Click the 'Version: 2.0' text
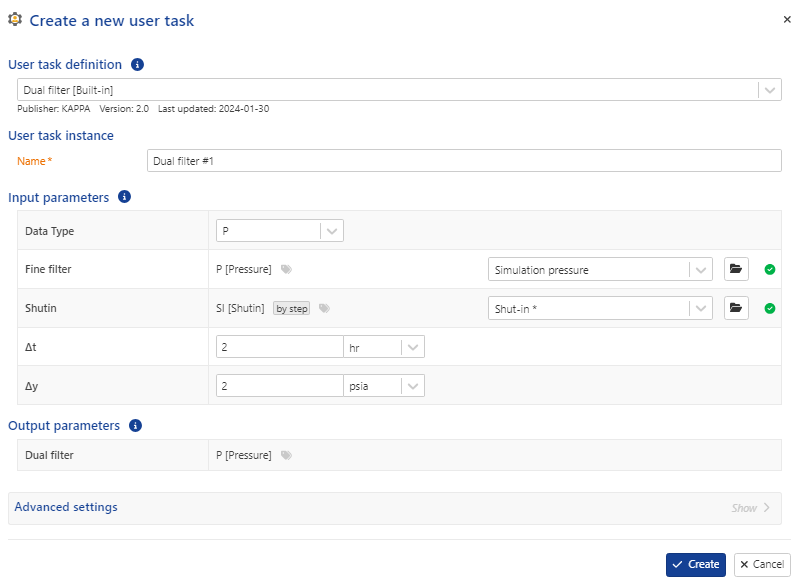Viewport: 799px width, 586px height. click(x=124, y=109)
